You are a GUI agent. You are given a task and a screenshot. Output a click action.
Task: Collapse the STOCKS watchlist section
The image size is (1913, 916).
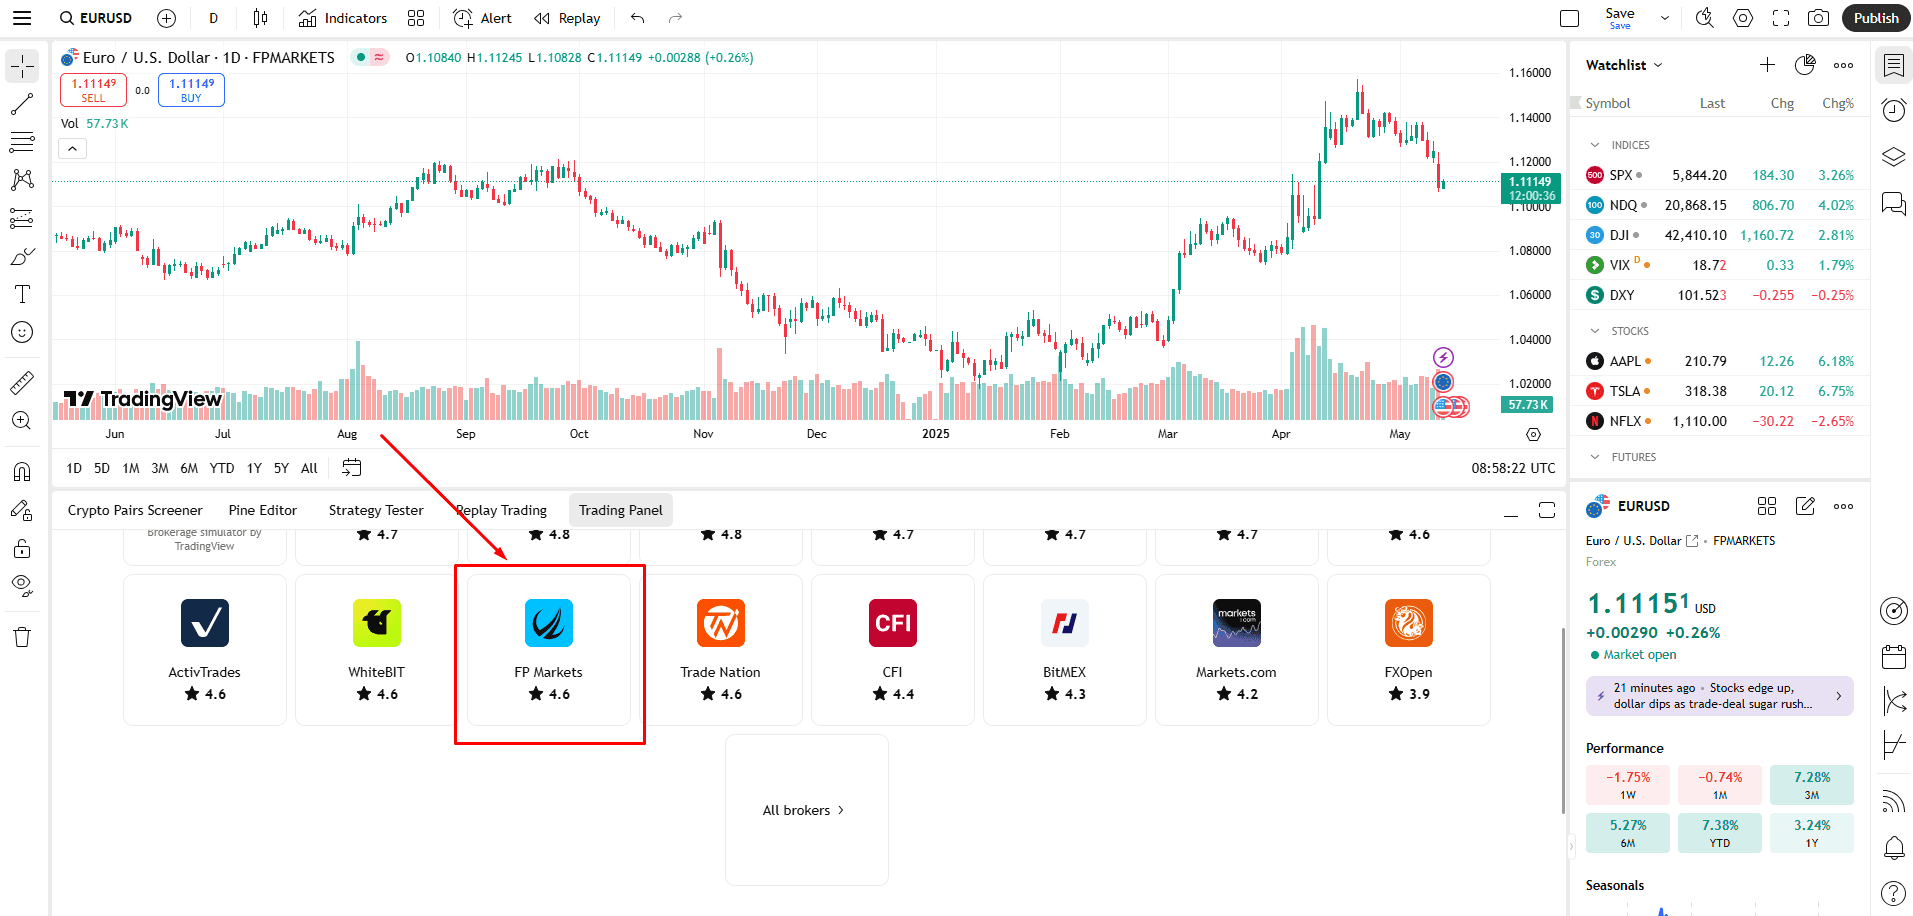(1595, 330)
